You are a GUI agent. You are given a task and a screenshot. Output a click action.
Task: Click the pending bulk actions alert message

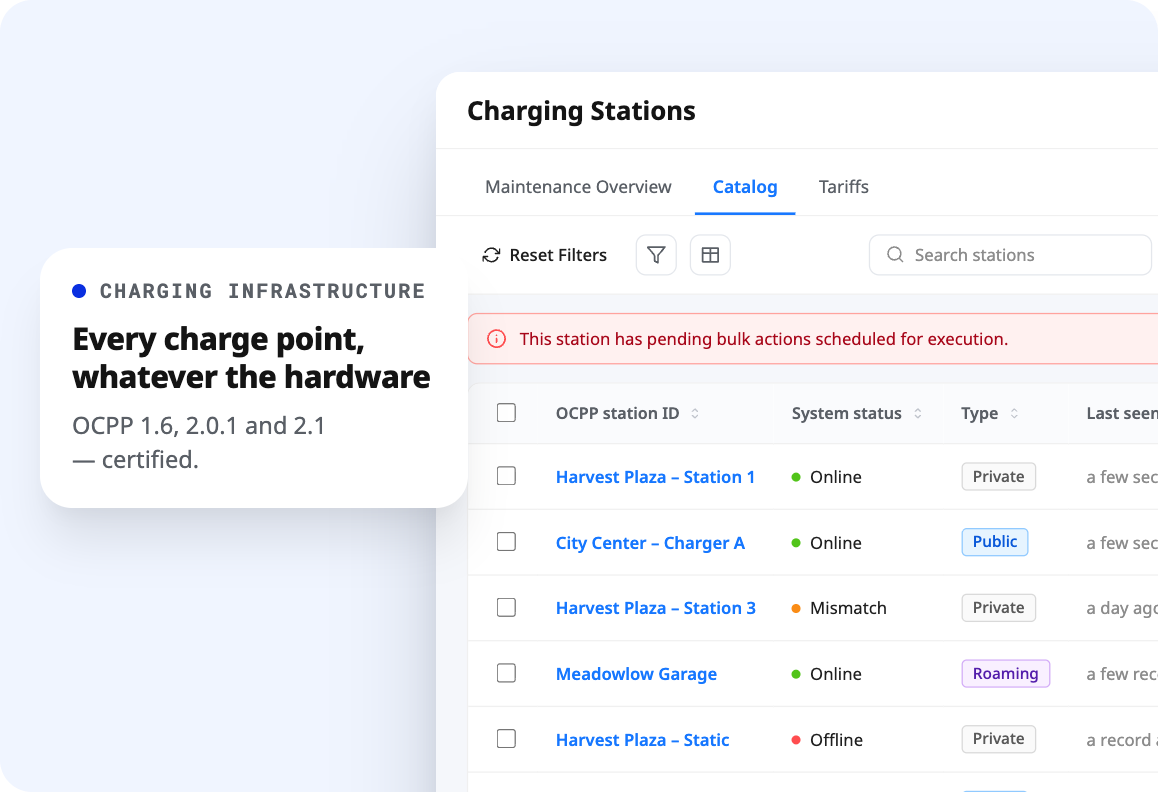(764, 339)
